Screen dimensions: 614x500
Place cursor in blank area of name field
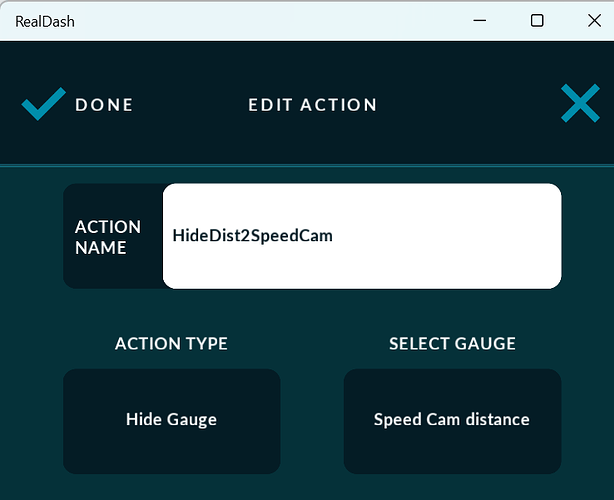tap(446, 236)
